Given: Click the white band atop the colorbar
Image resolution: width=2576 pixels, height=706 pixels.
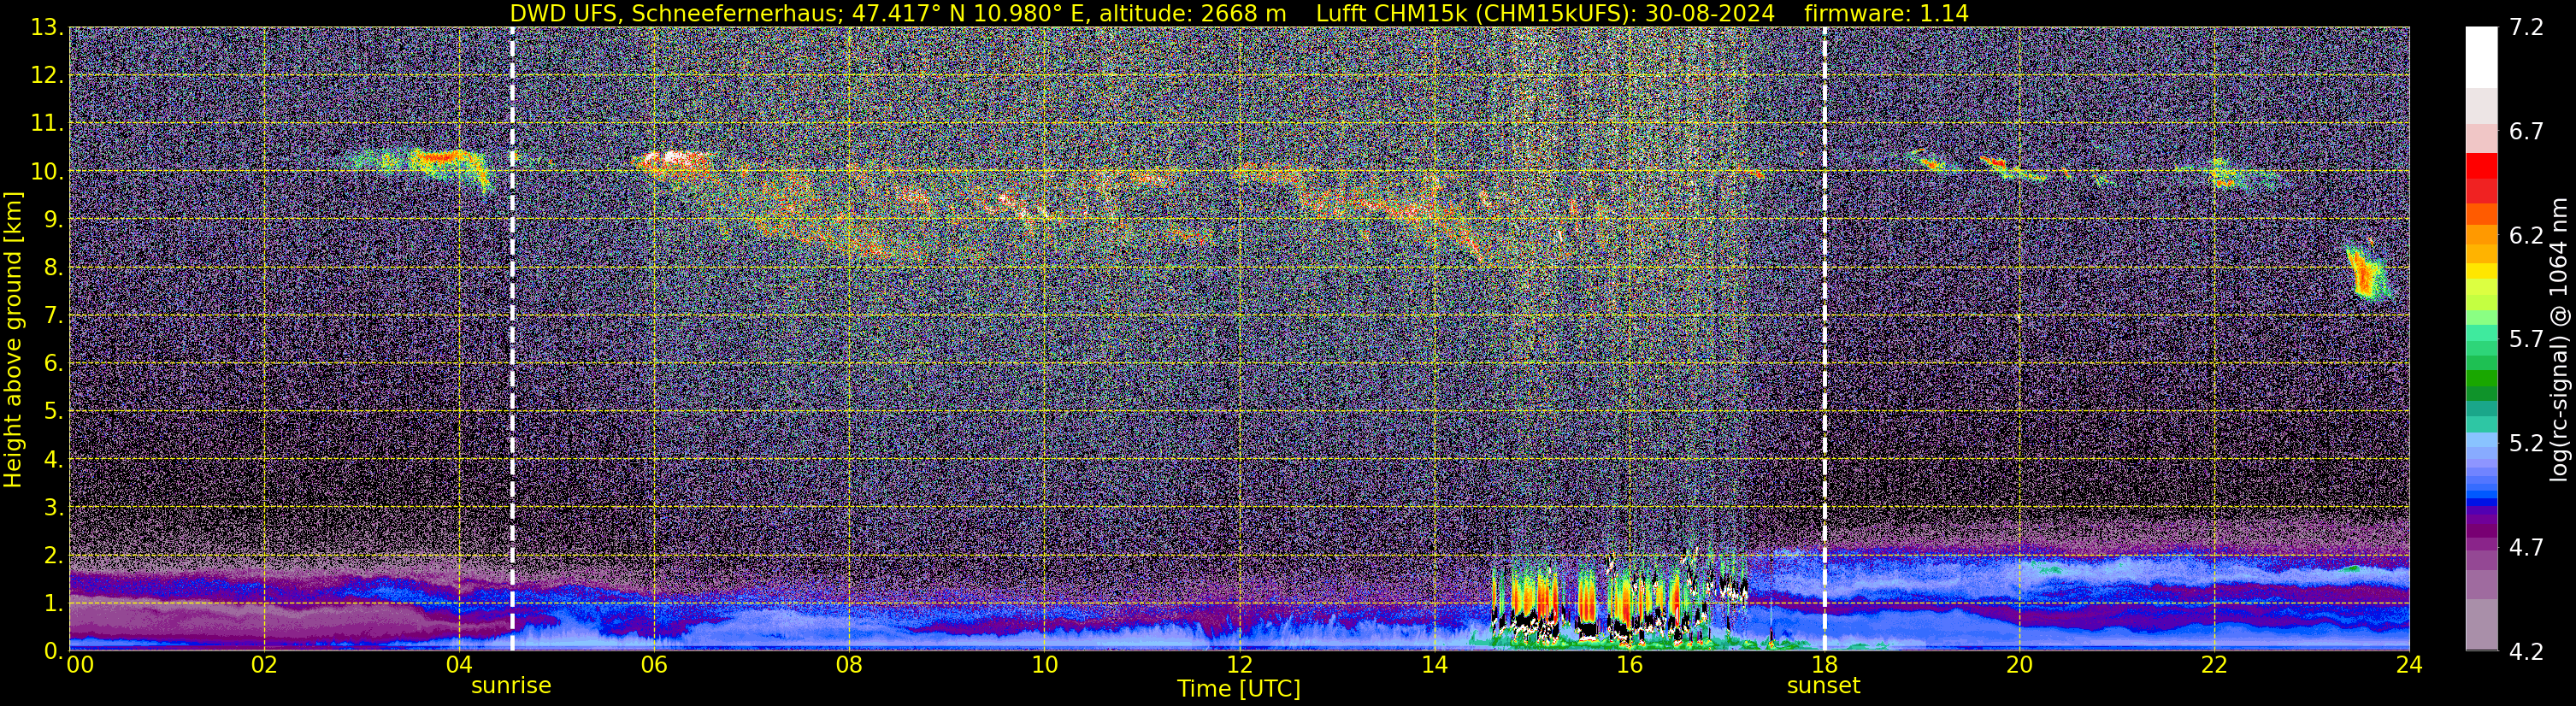Looking at the screenshot, I should pos(2481,57).
